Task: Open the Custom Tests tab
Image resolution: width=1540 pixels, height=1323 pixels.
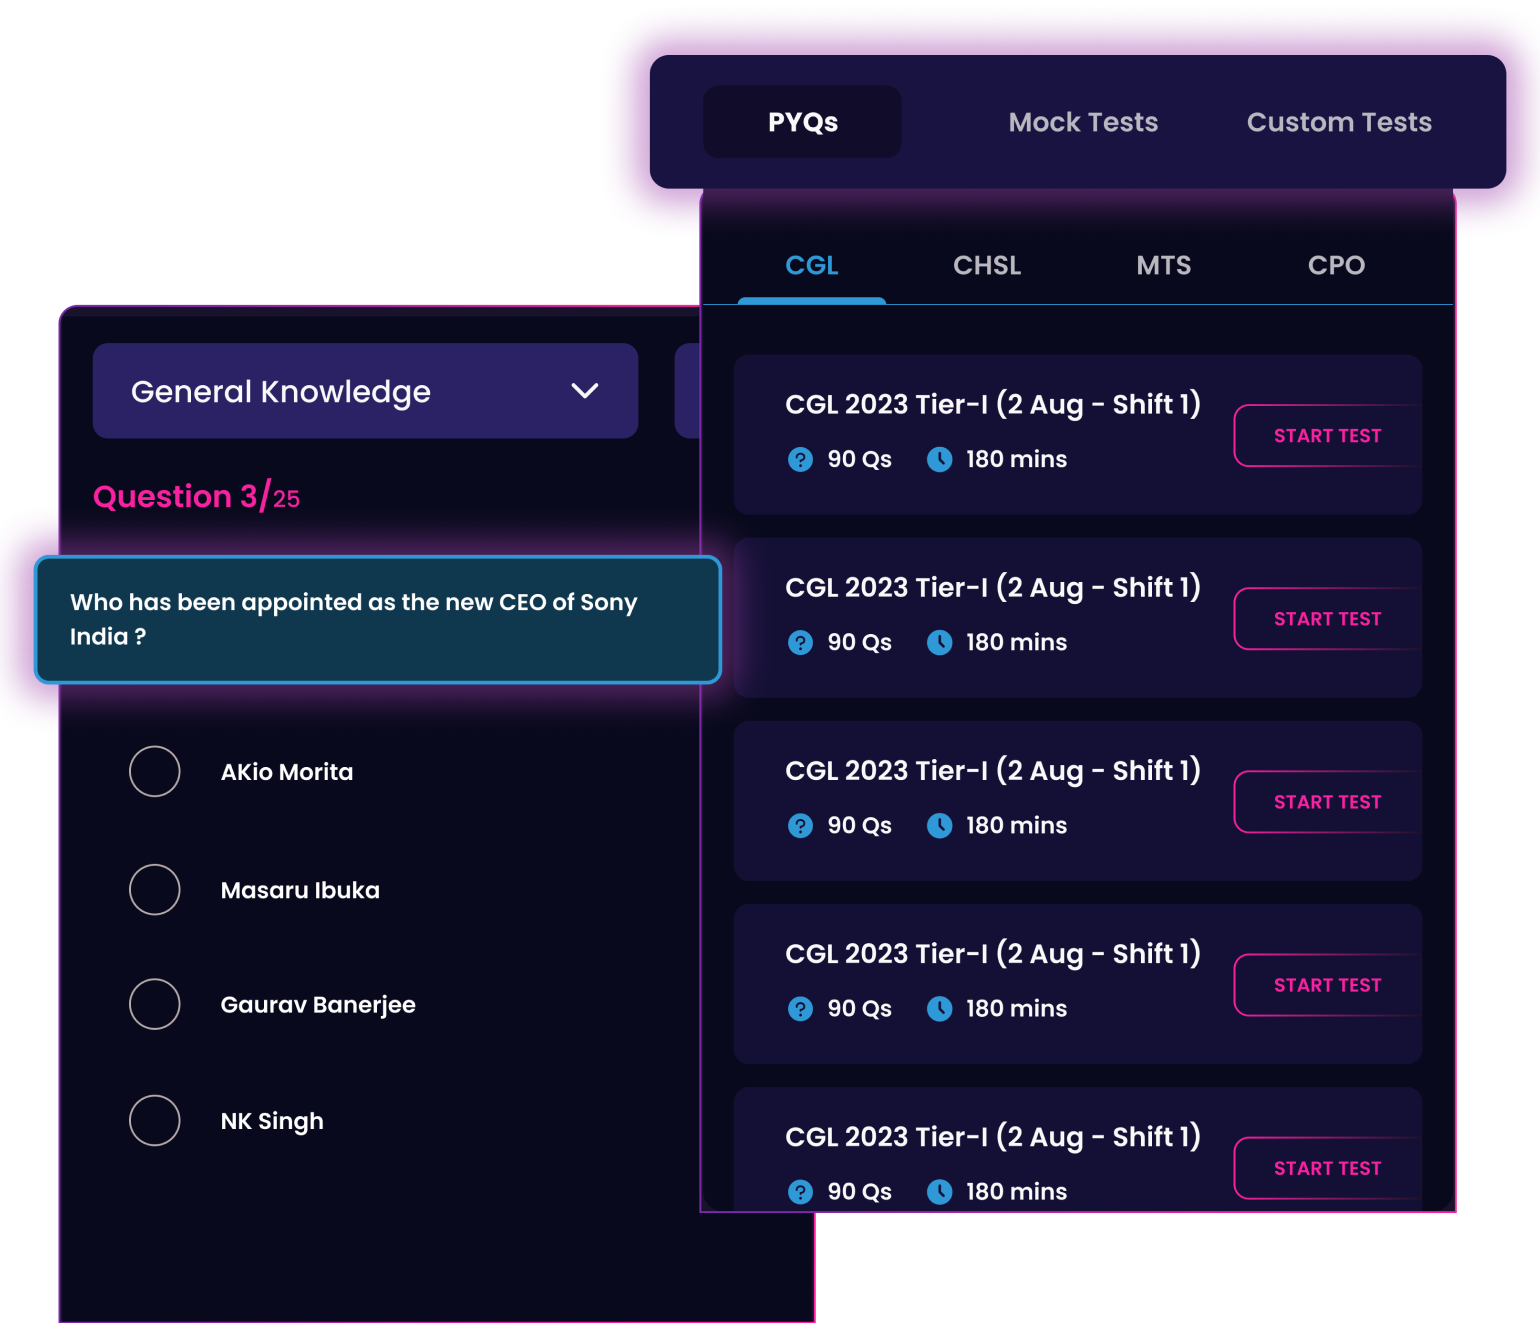Action: point(1339,122)
